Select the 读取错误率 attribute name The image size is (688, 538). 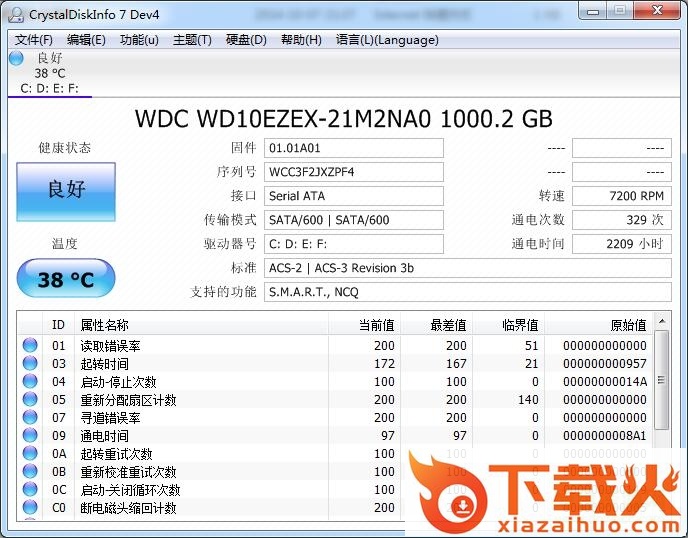(x=110, y=346)
